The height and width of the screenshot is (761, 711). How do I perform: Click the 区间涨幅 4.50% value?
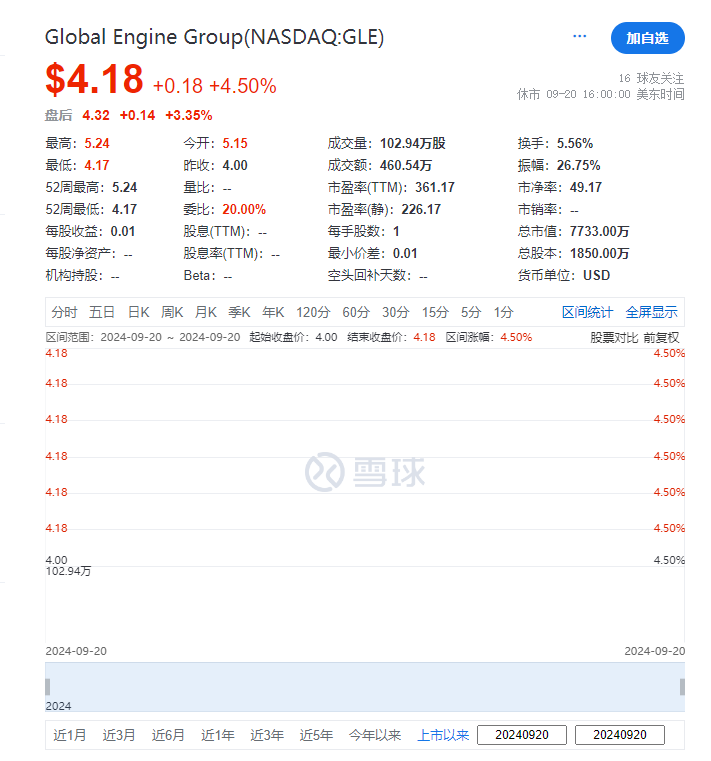click(x=516, y=337)
